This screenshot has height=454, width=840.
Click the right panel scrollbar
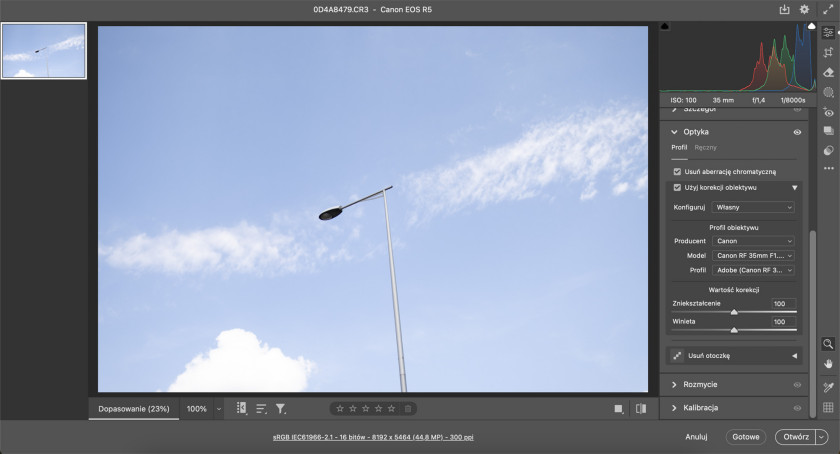[813, 322]
